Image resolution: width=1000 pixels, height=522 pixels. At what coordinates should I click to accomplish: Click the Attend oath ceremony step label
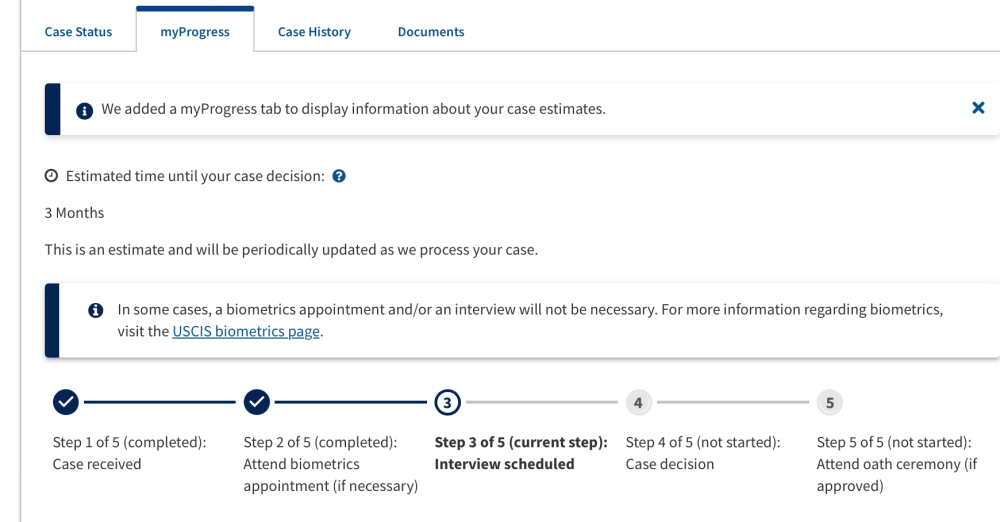(x=897, y=475)
